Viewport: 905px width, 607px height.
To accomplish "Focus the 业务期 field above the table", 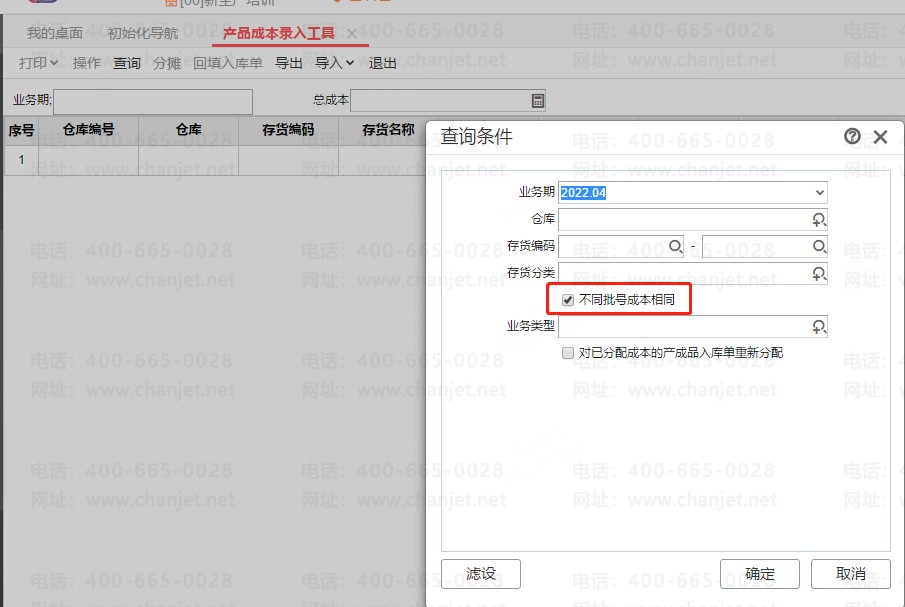I will pos(153,101).
